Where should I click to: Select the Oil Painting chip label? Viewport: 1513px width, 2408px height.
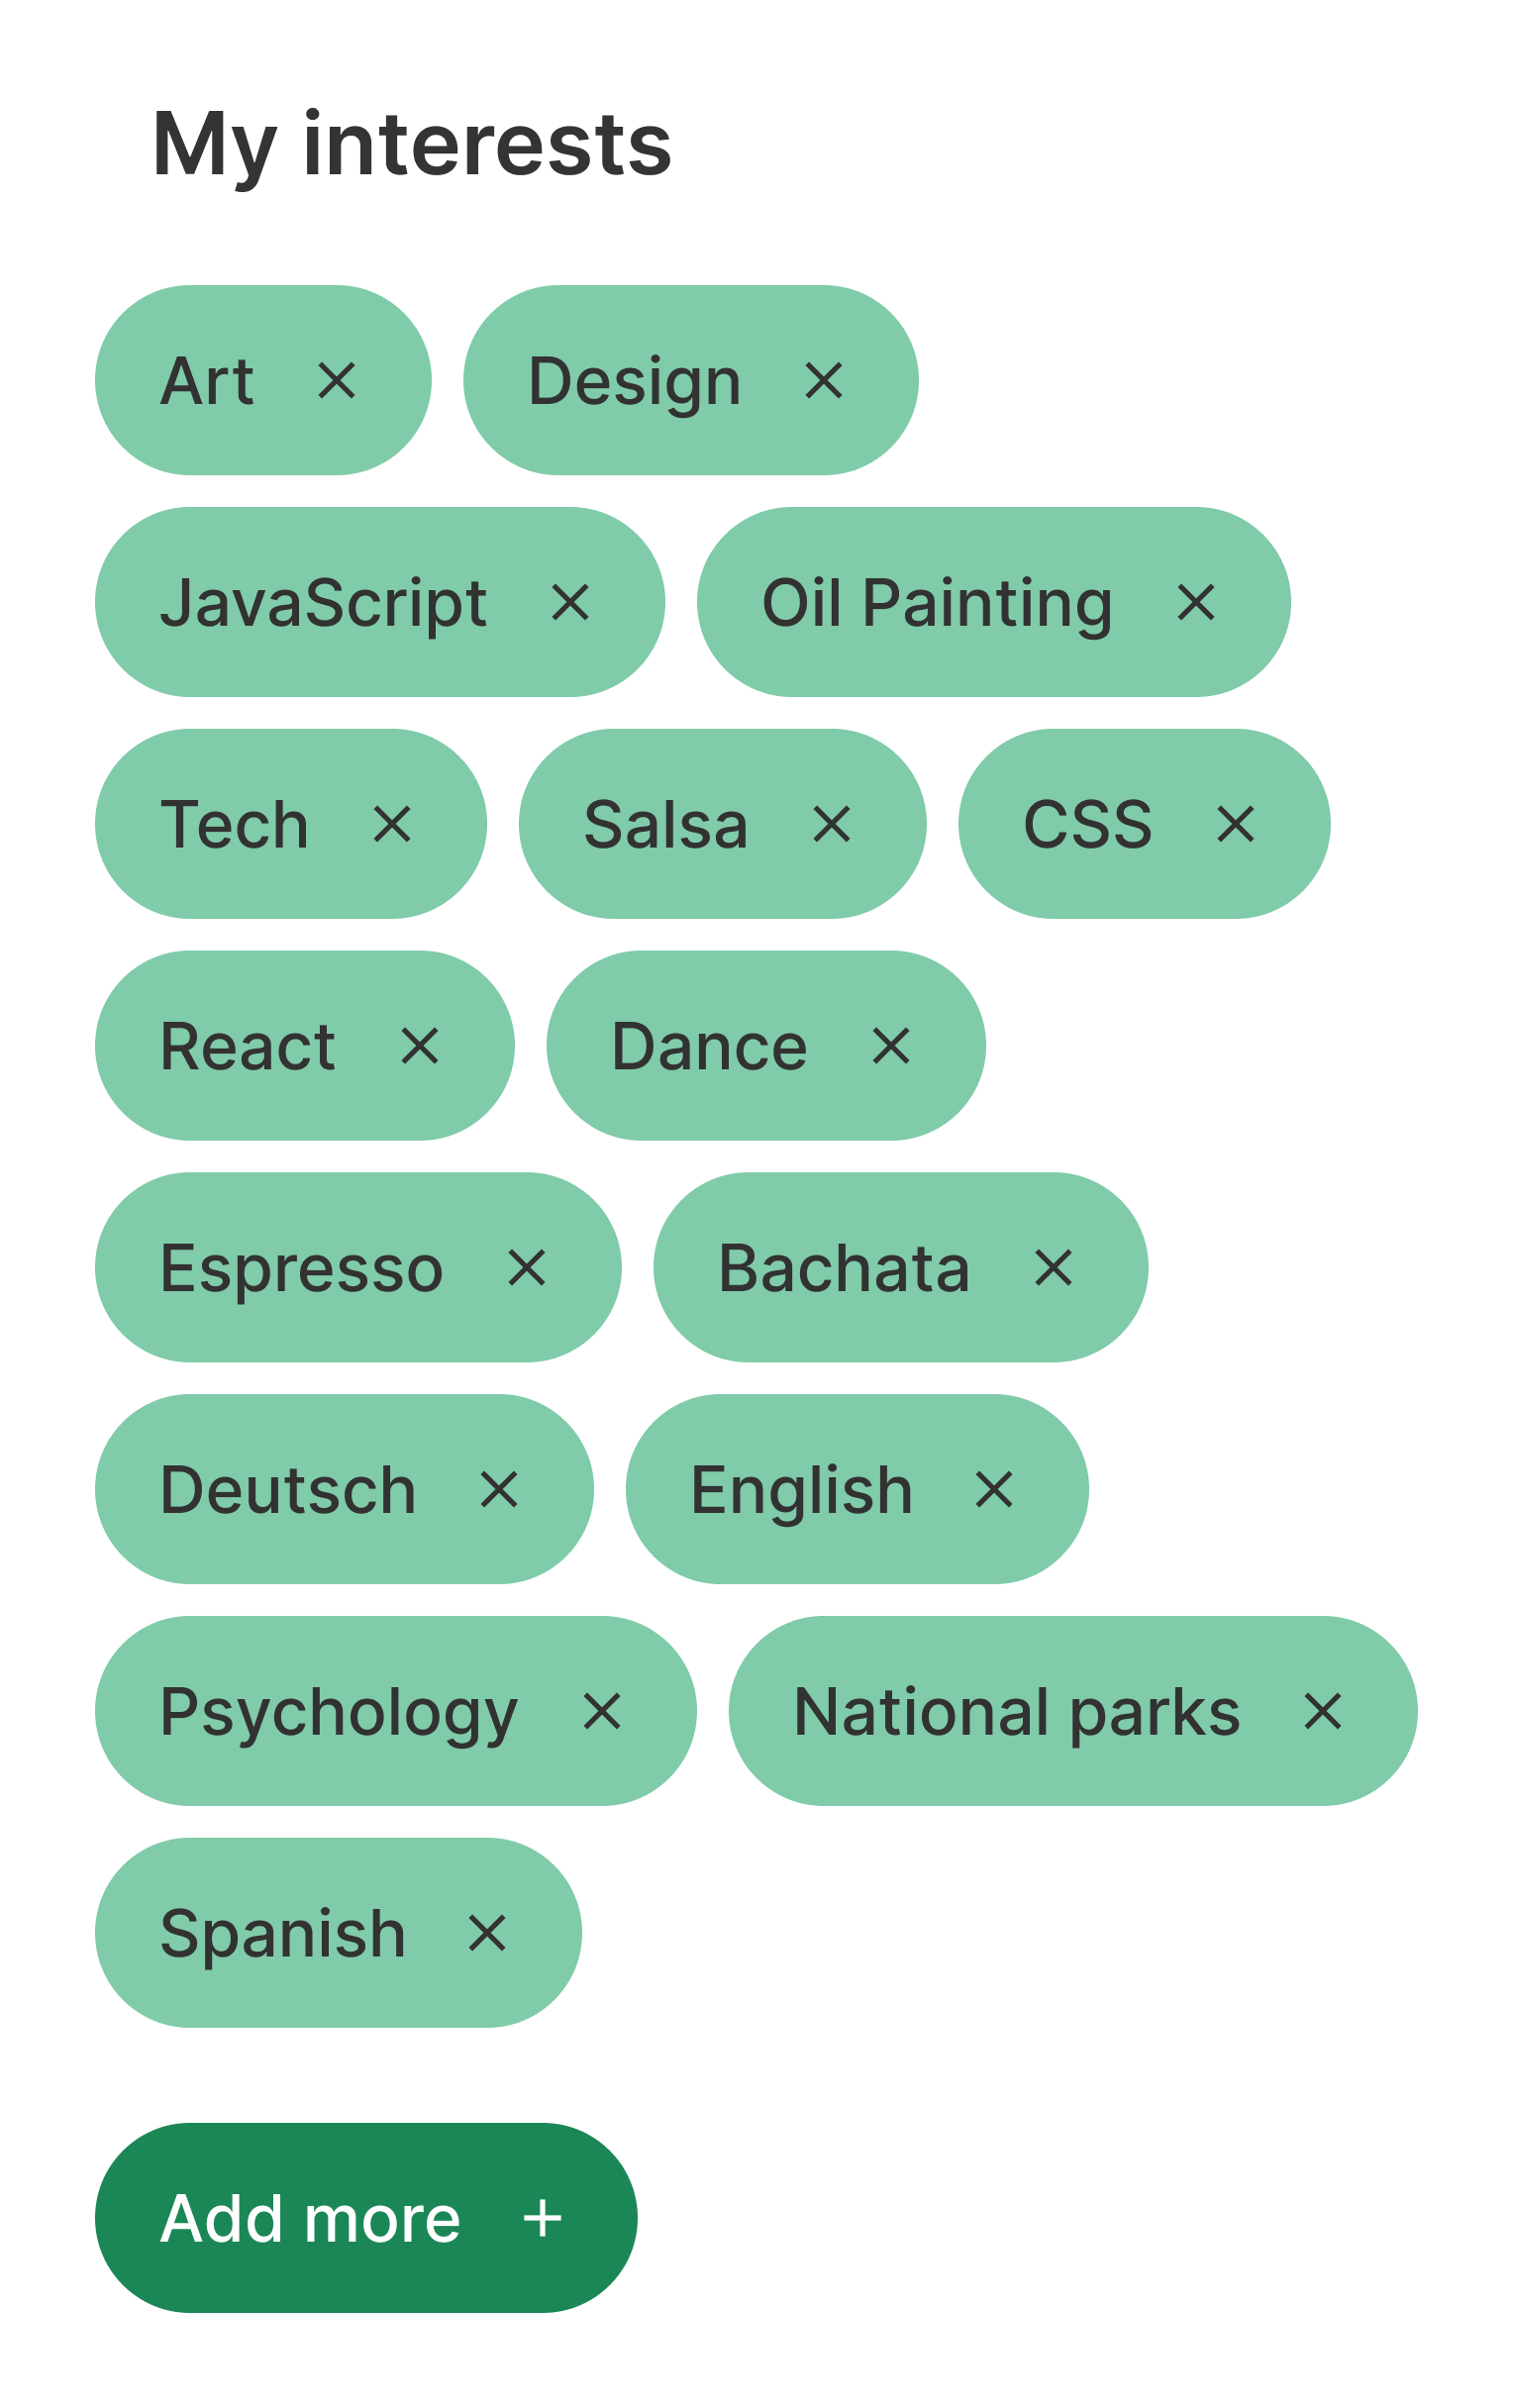937,603
